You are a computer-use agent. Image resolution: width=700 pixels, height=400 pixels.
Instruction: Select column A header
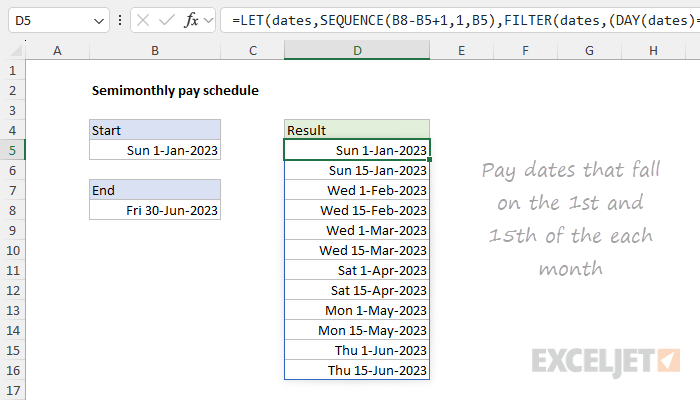click(57, 50)
